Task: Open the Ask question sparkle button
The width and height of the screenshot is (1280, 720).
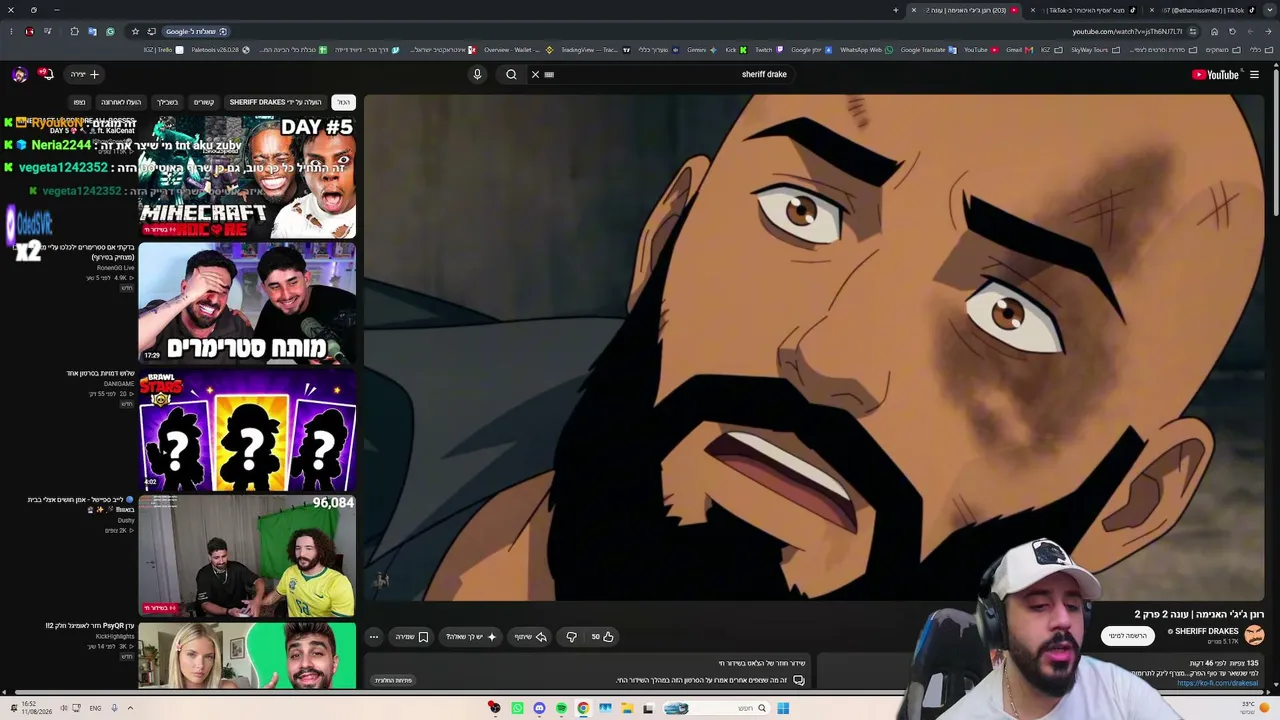Action: pos(471,637)
